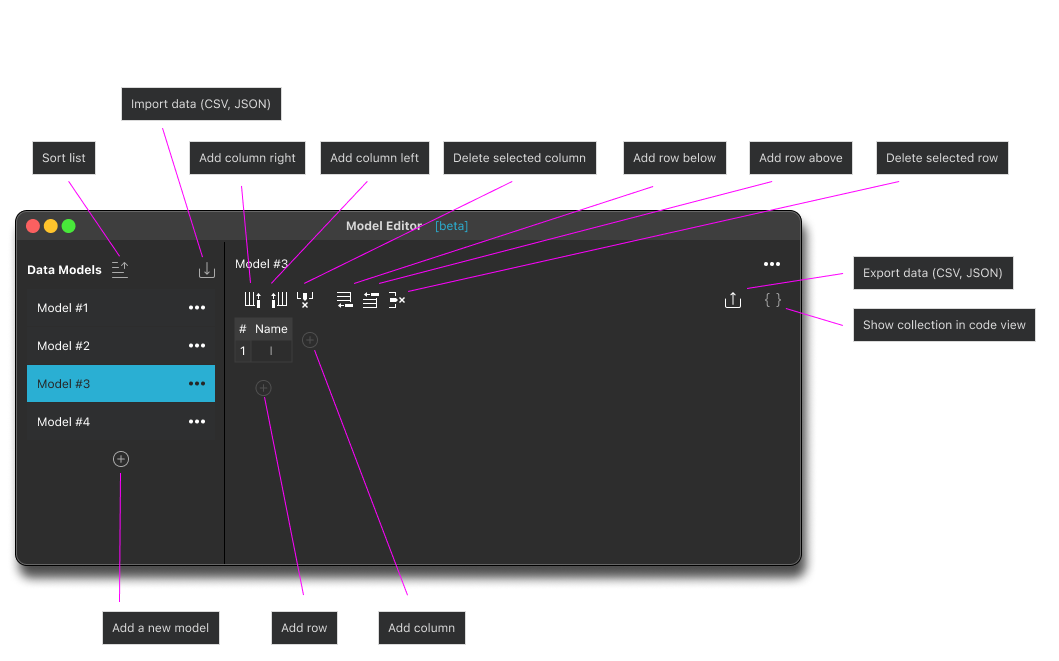This screenshot has width=1059, height=661.
Task: Click the Model #3 title in the editor header
Action: [x=261, y=264]
